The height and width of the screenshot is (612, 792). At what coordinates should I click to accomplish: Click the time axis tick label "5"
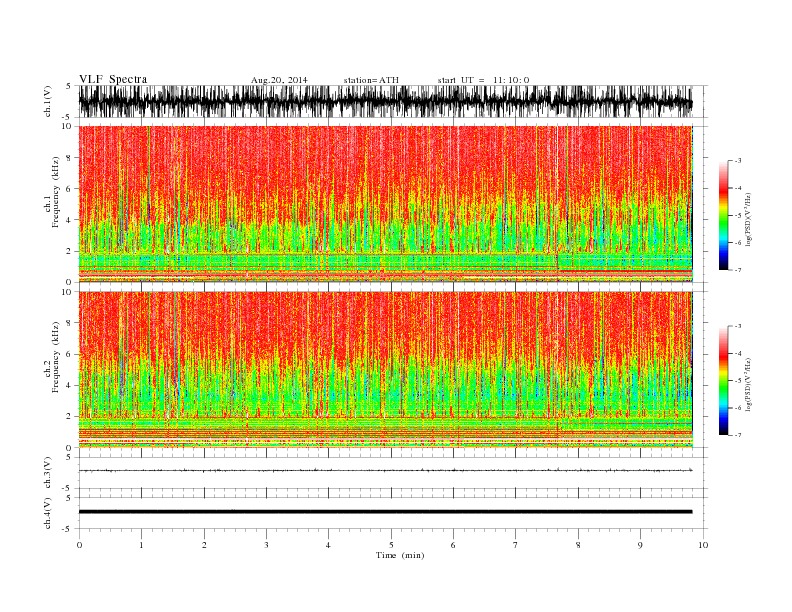click(x=391, y=545)
